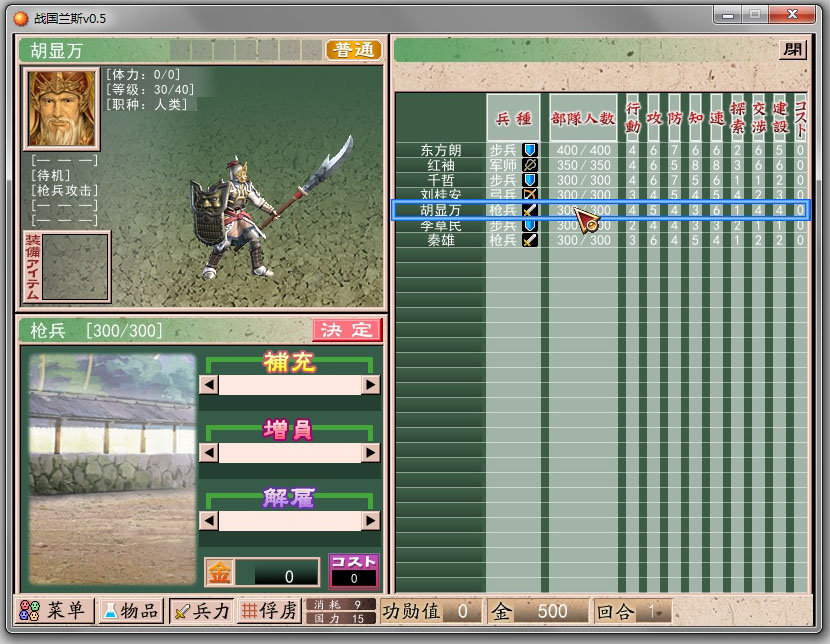Click the grid icon on 俘虏 button
This screenshot has height=644, width=830.
coord(249,611)
